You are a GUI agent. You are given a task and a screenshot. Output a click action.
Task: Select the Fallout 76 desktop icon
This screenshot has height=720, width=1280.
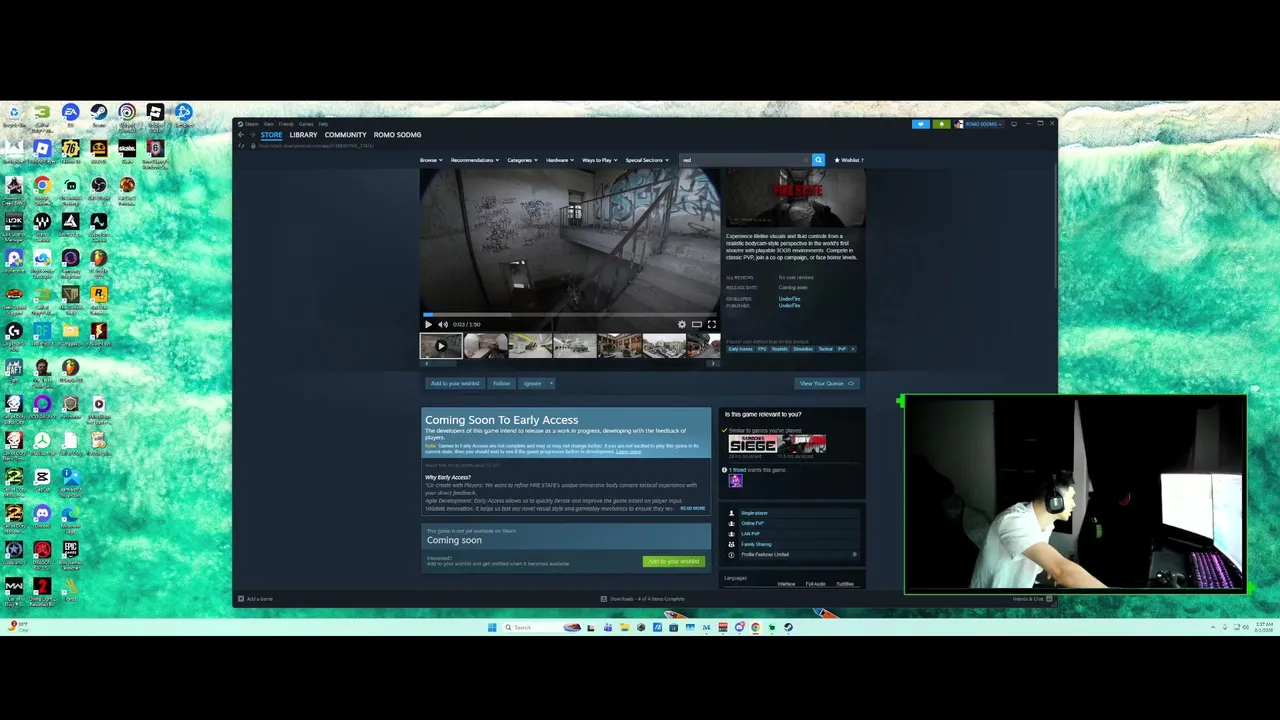[70, 153]
